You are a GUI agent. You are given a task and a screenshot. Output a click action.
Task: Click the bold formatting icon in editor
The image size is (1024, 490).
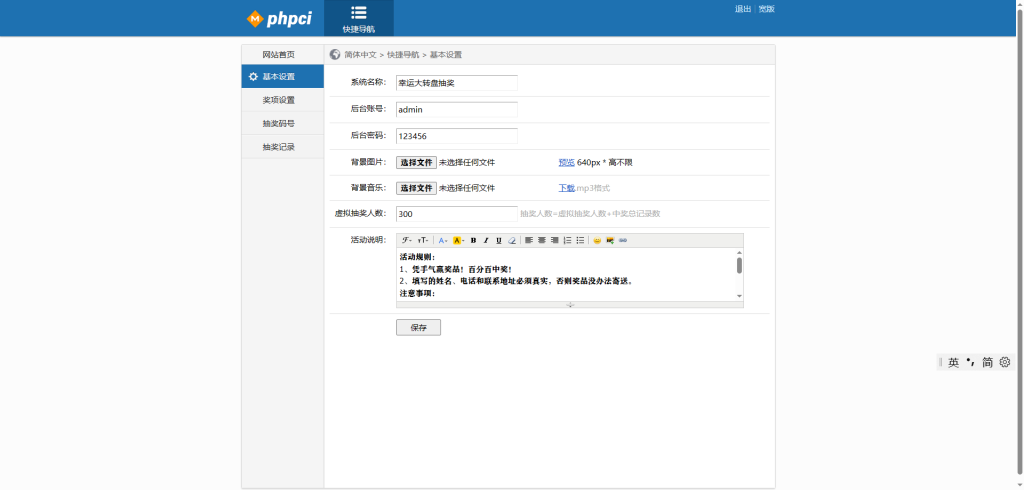coord(473,240)
